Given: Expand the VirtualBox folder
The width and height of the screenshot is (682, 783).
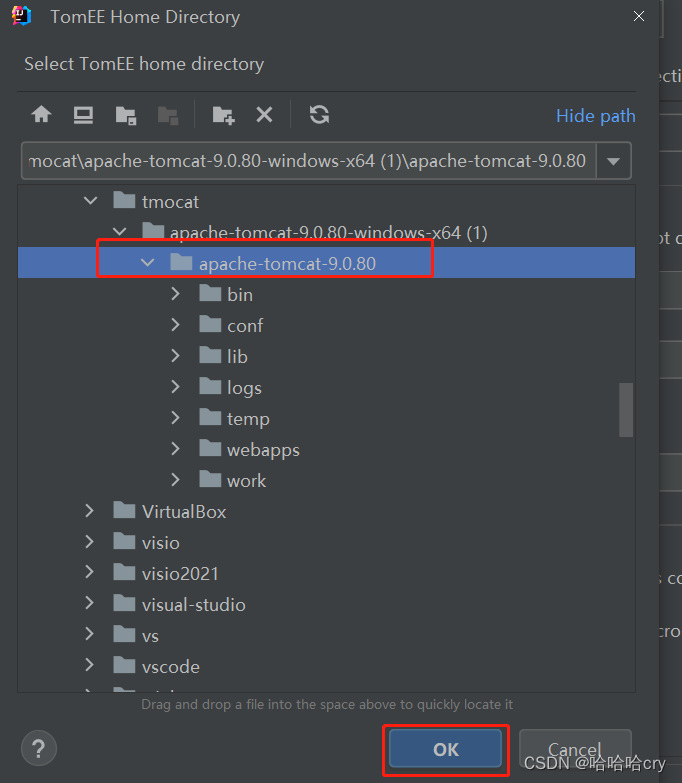Looking at the screenshot, I should (89, 510).
